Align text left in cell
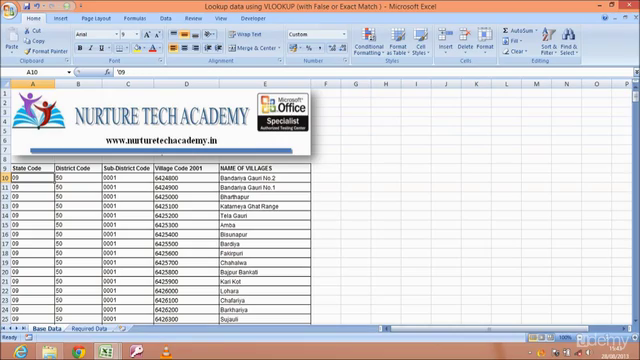The image size is (640, 360). (173, 48)
